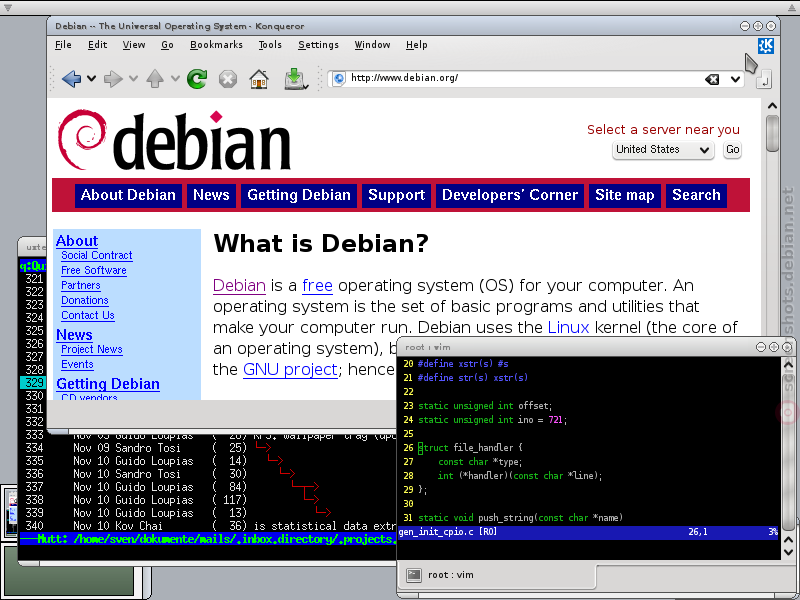
Task: Select message 340 from Kov Chai in Mutt
Action: [x=207, y=526]
